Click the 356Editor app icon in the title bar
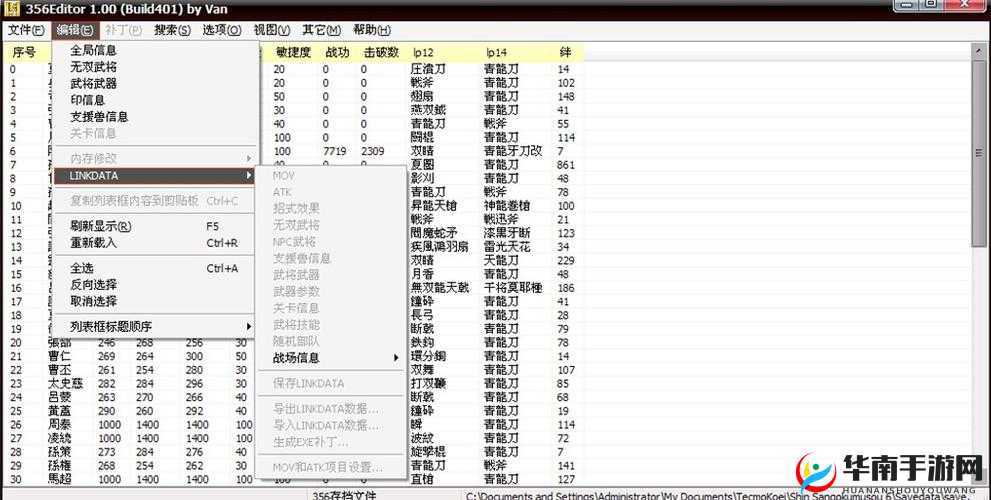Viewport: 991px width, 500px height. (x=12, y=9)
